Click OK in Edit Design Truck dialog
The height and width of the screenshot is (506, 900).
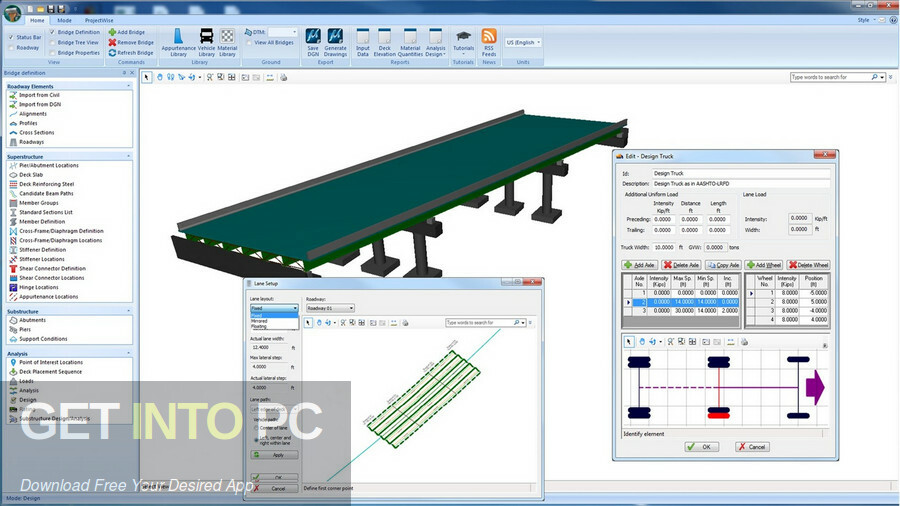[701, 447]
